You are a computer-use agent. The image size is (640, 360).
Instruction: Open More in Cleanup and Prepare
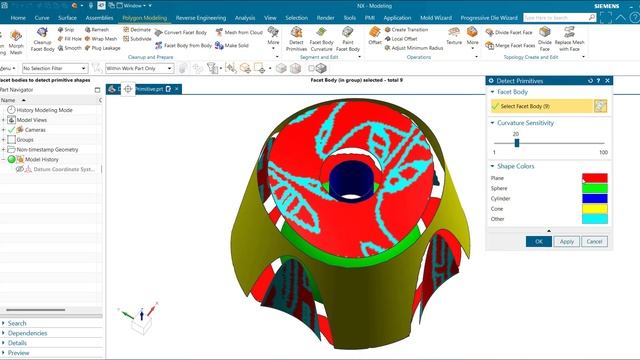273,38
